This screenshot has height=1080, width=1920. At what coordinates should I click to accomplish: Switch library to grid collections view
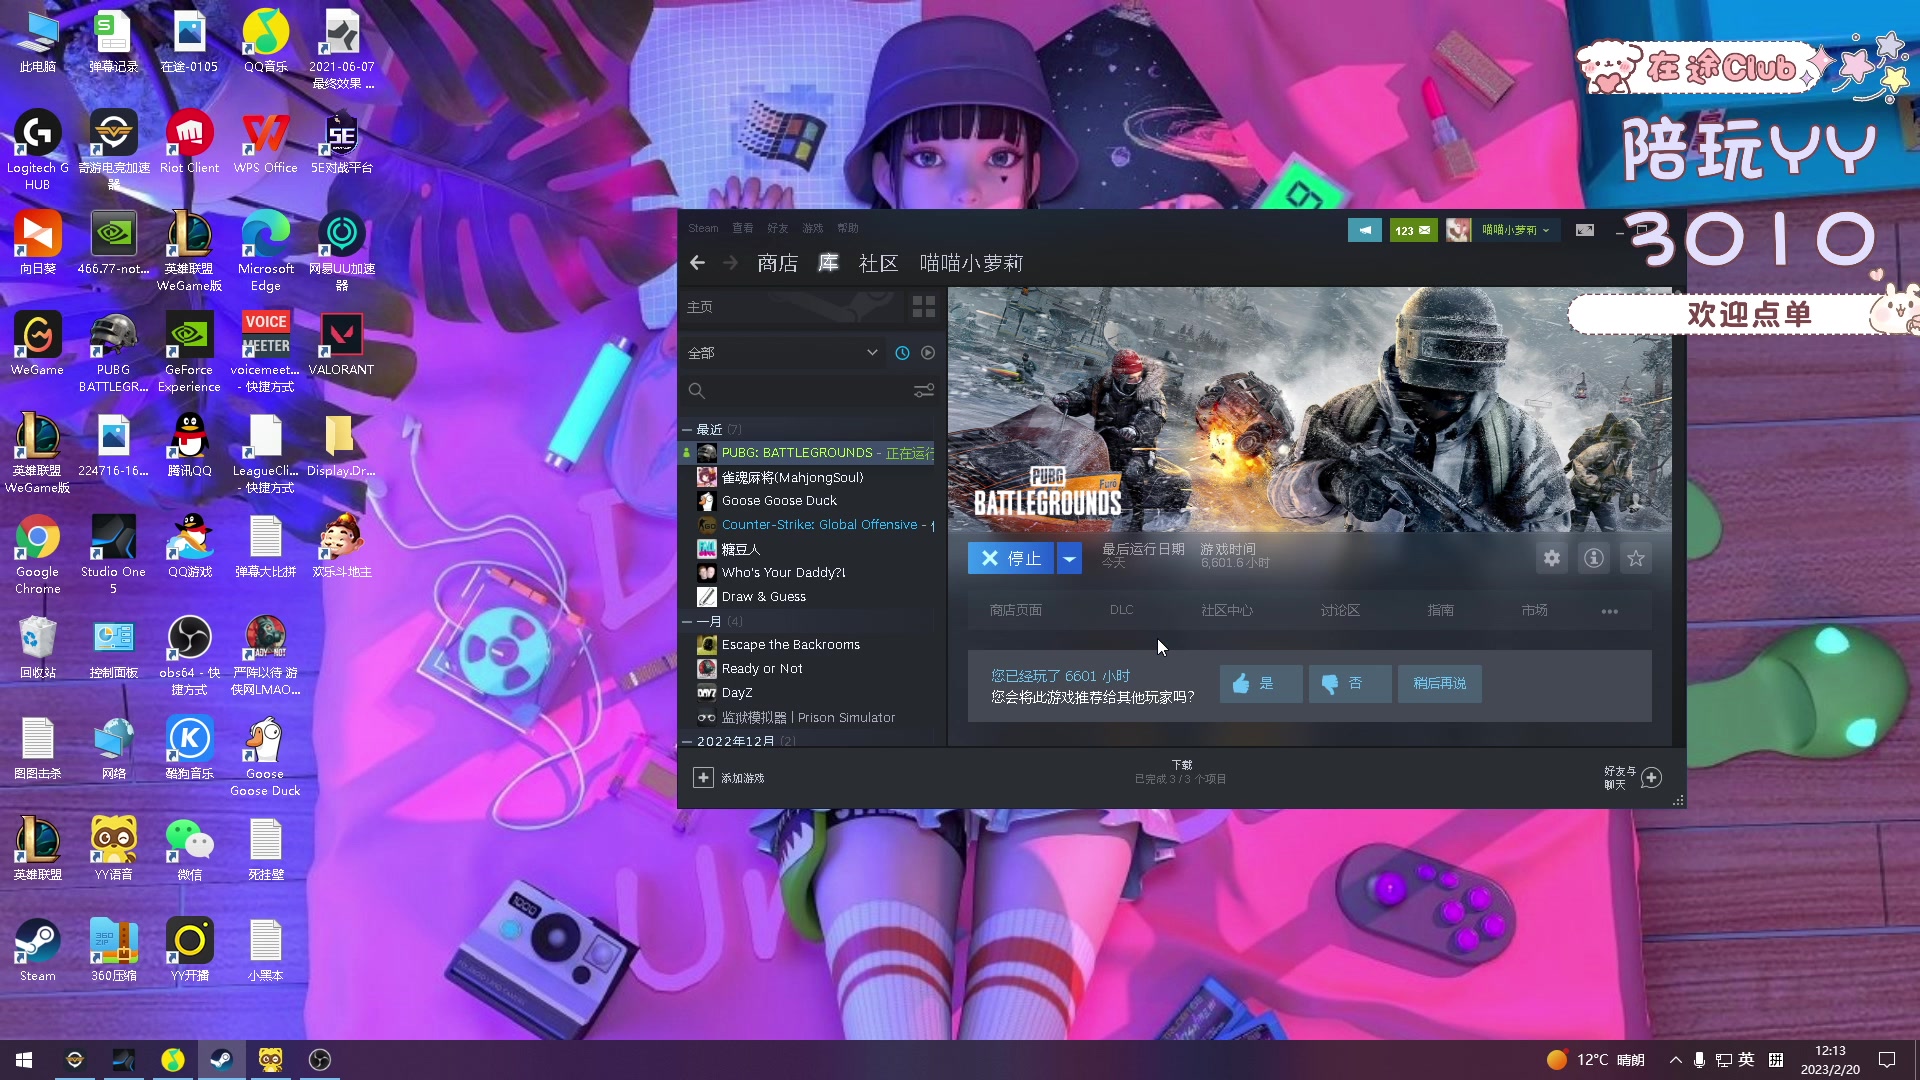923,307
